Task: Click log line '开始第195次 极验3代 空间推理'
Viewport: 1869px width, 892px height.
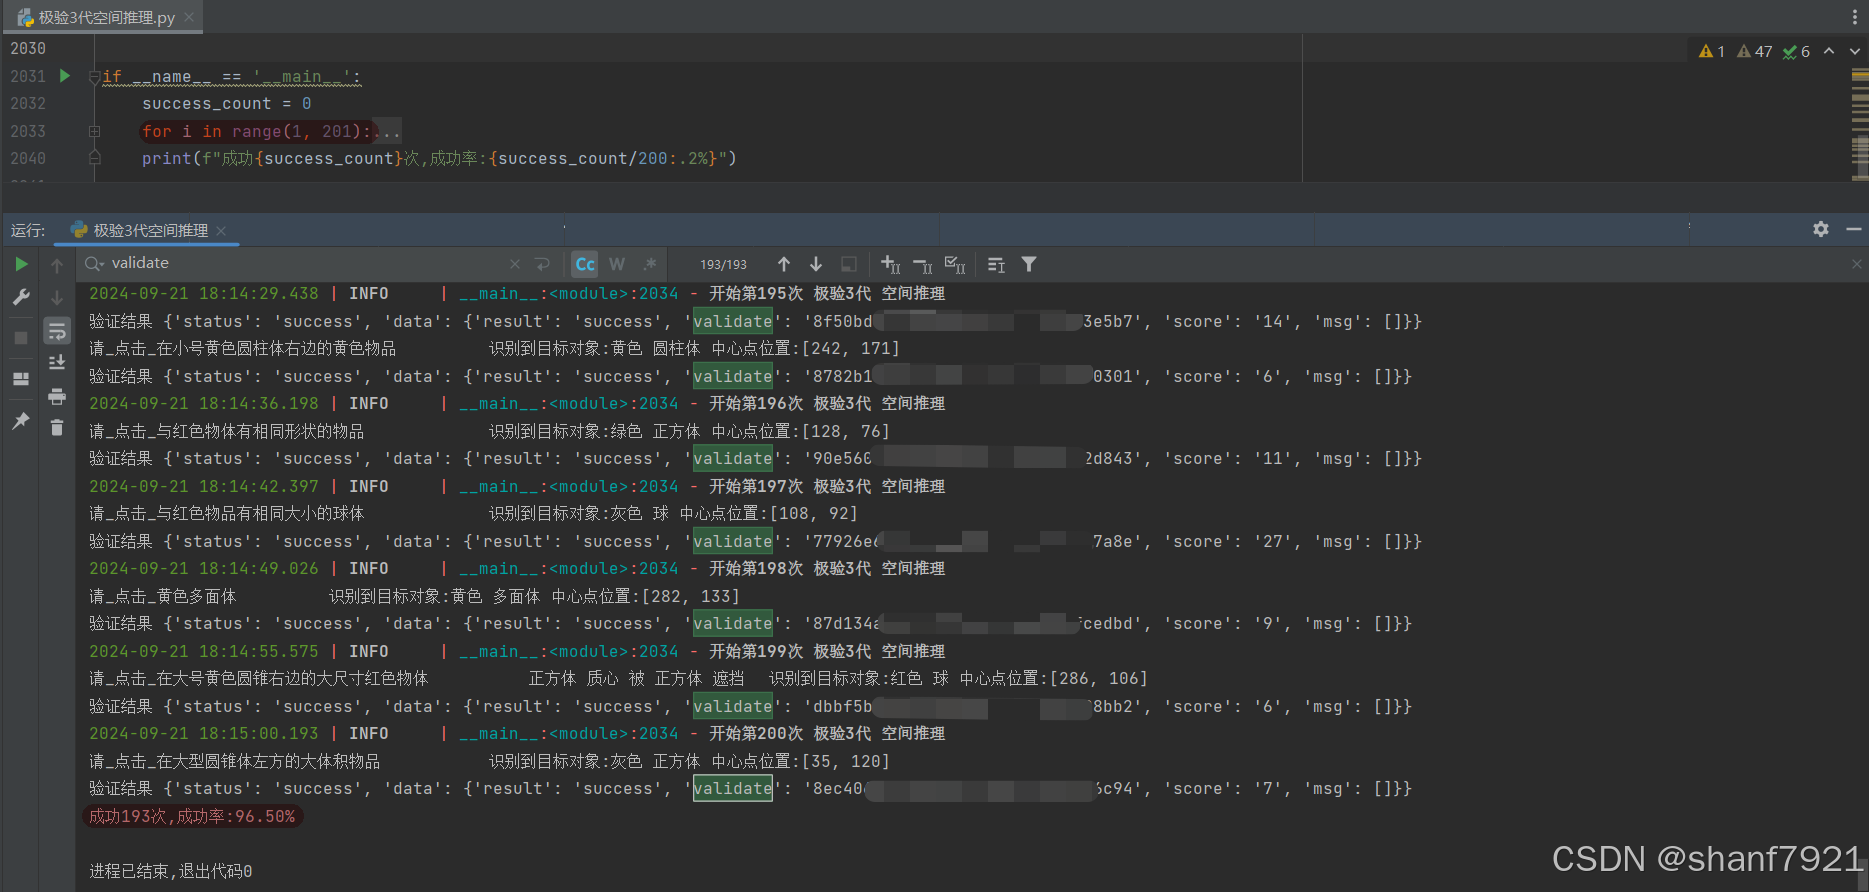Action: click(827, 293)
